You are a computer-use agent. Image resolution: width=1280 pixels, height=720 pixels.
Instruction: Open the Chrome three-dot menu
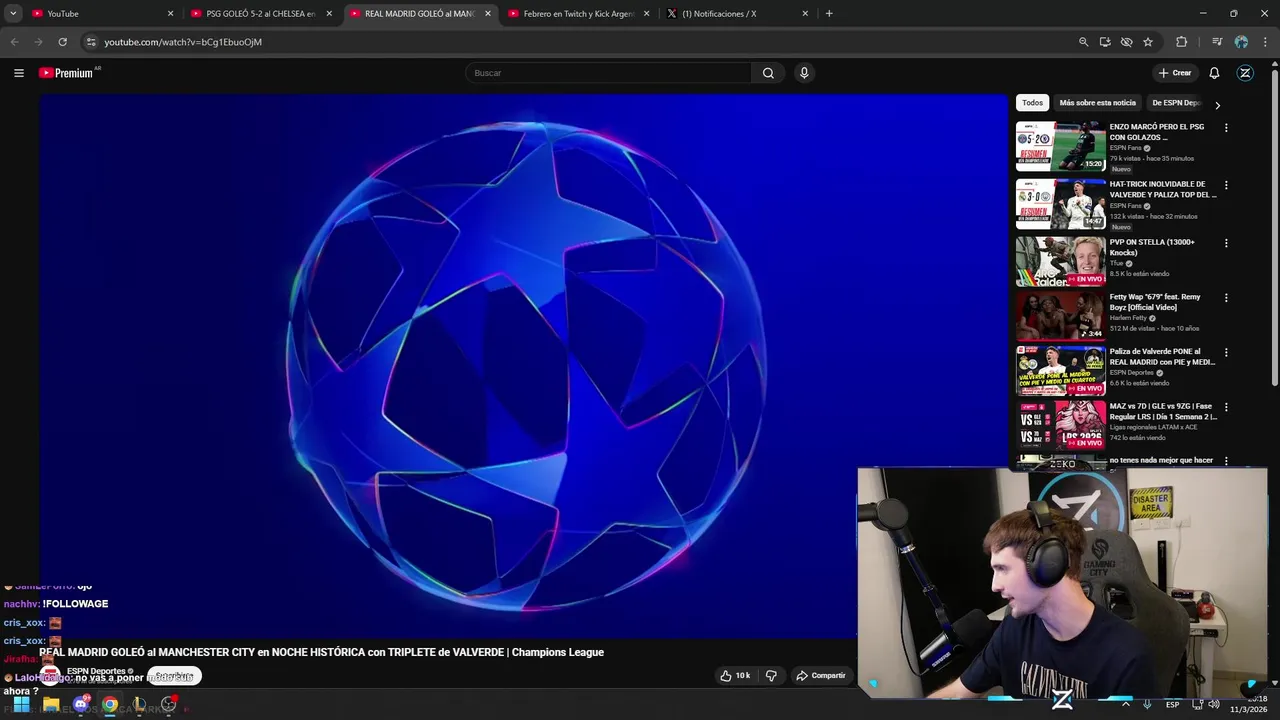(x=1266, y=42)
